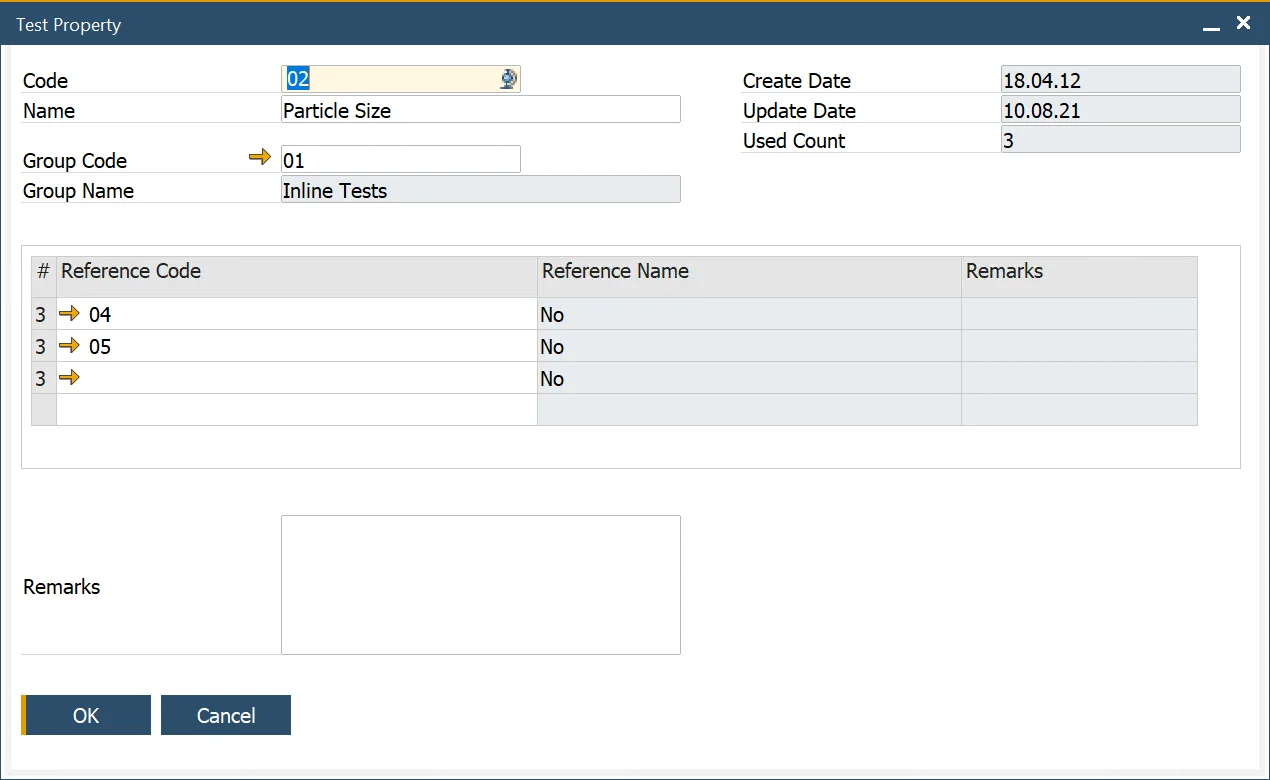Click the Code field lookup icon

pos(509,80)
